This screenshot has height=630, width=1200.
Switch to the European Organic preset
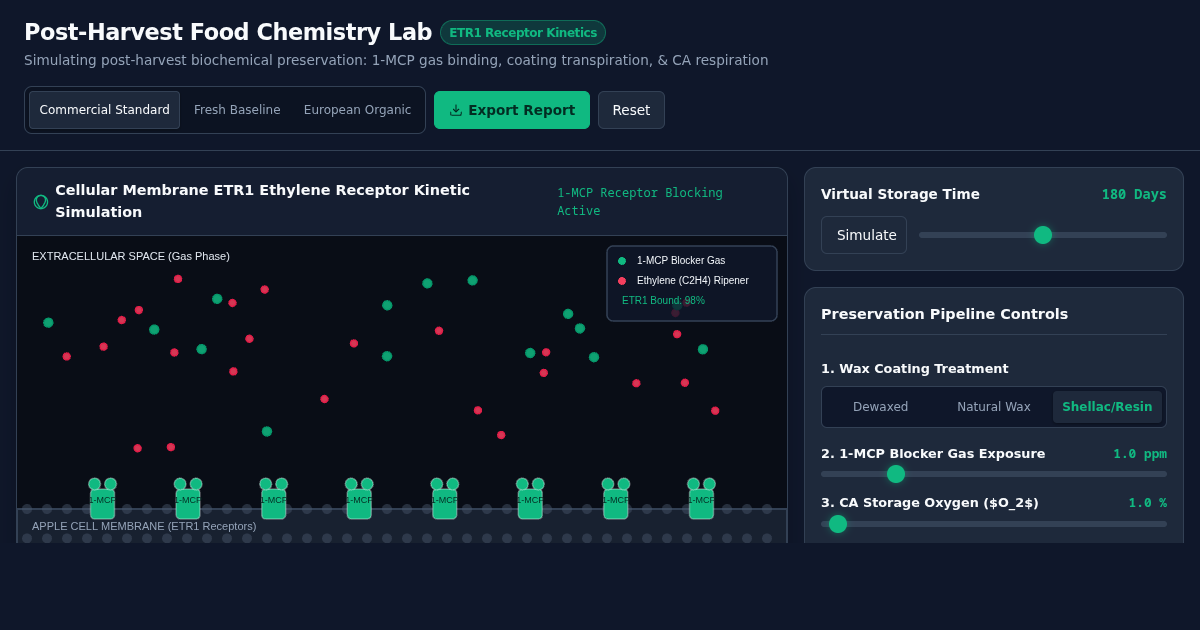point(357,110)
